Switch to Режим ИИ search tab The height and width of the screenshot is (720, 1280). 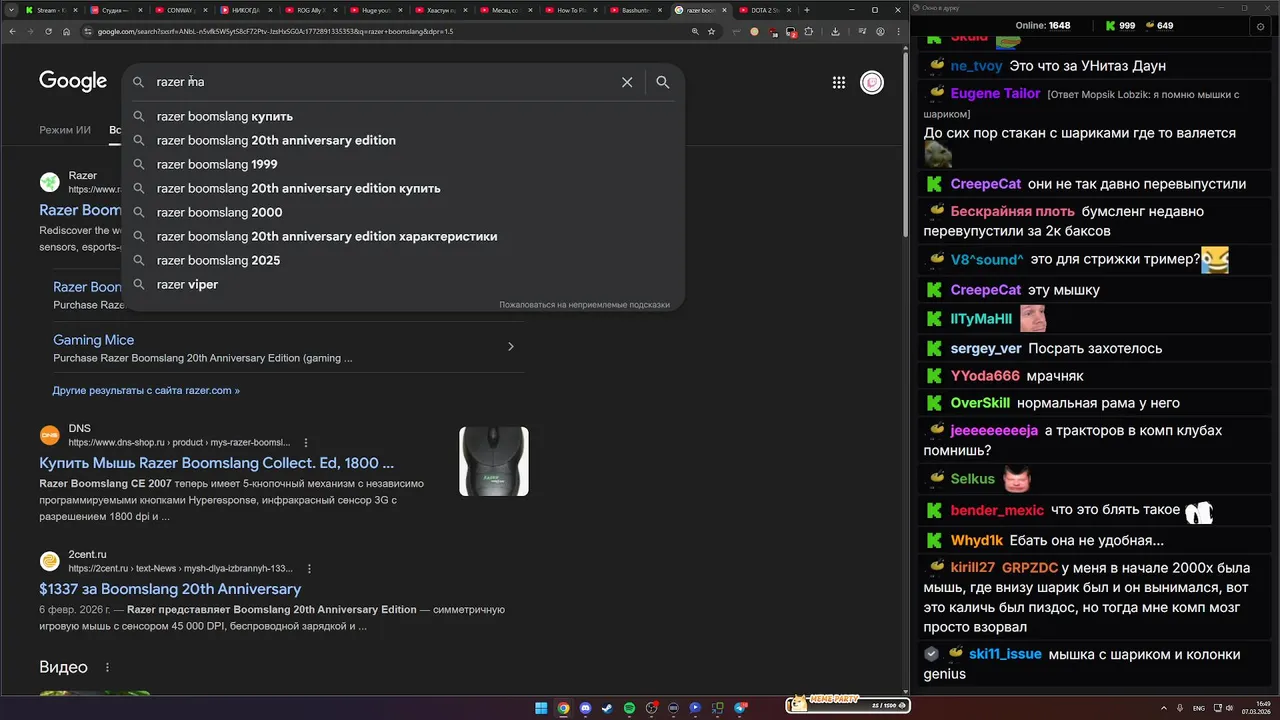pos(65,130)
